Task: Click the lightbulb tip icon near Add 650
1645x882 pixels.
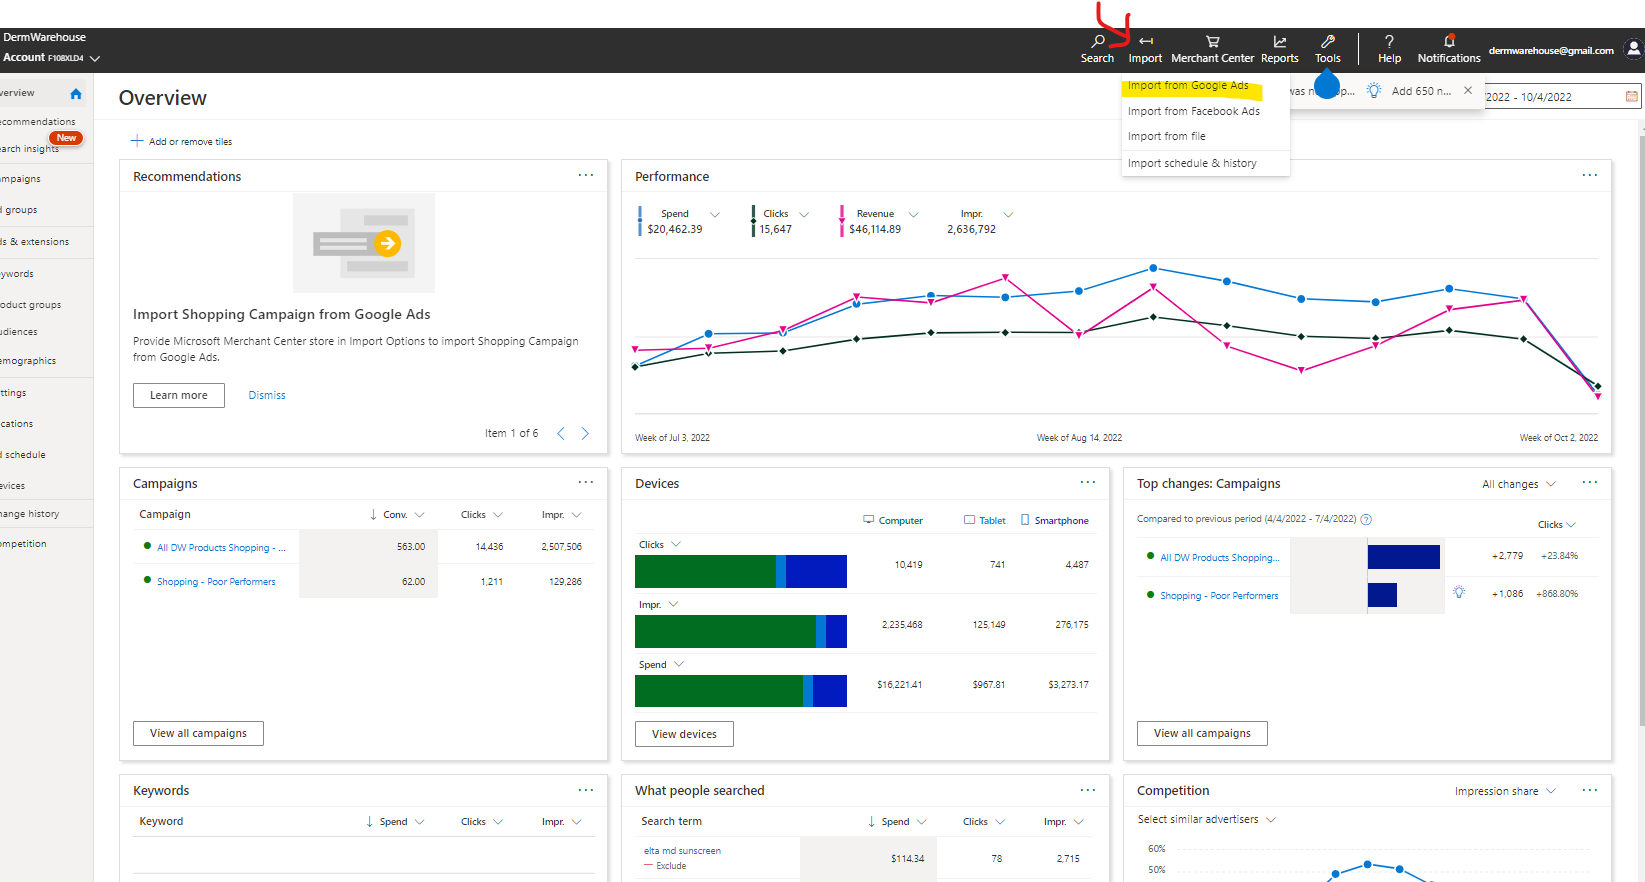Action: coord(1374,90)
